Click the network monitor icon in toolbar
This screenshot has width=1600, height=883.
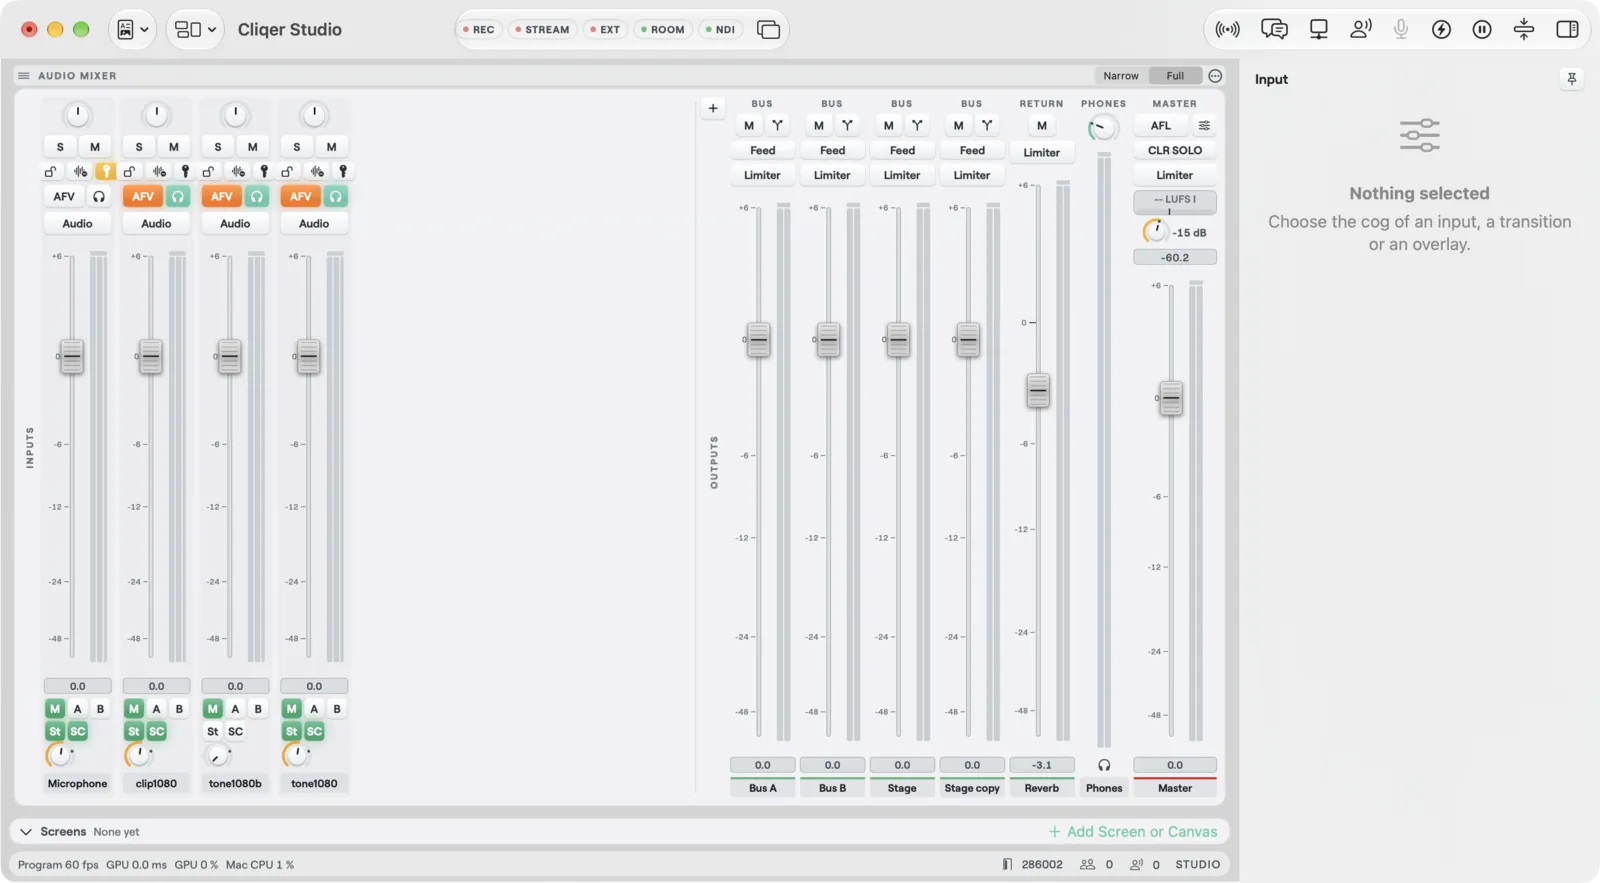click(x=1319, y=29)
